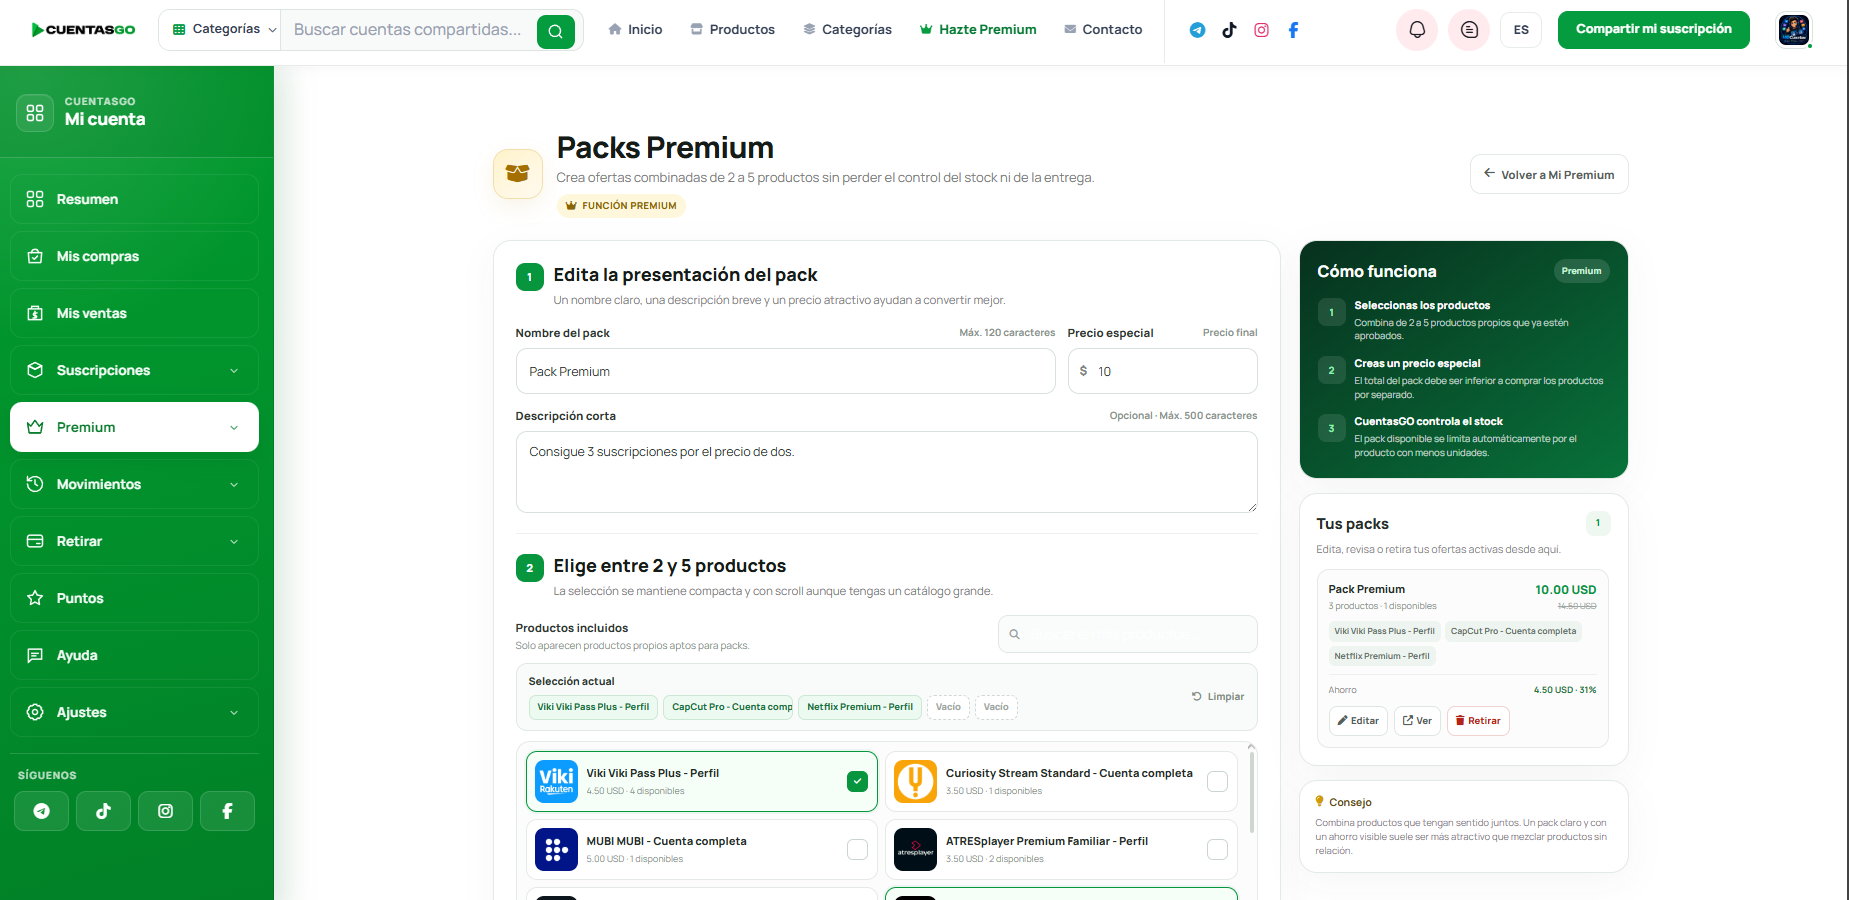
Task: Click the MUBI product logo
Action: point(556,849)
